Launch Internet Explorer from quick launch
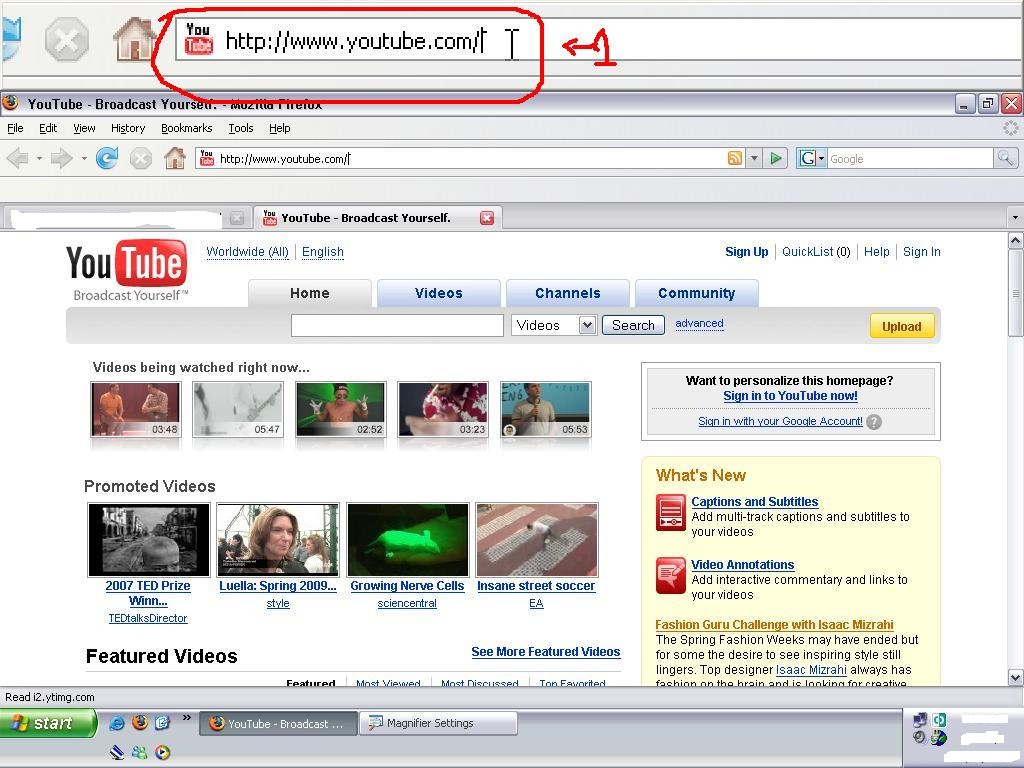Image resolution: width=1024 pixels, height=768 pixels. 117,723
